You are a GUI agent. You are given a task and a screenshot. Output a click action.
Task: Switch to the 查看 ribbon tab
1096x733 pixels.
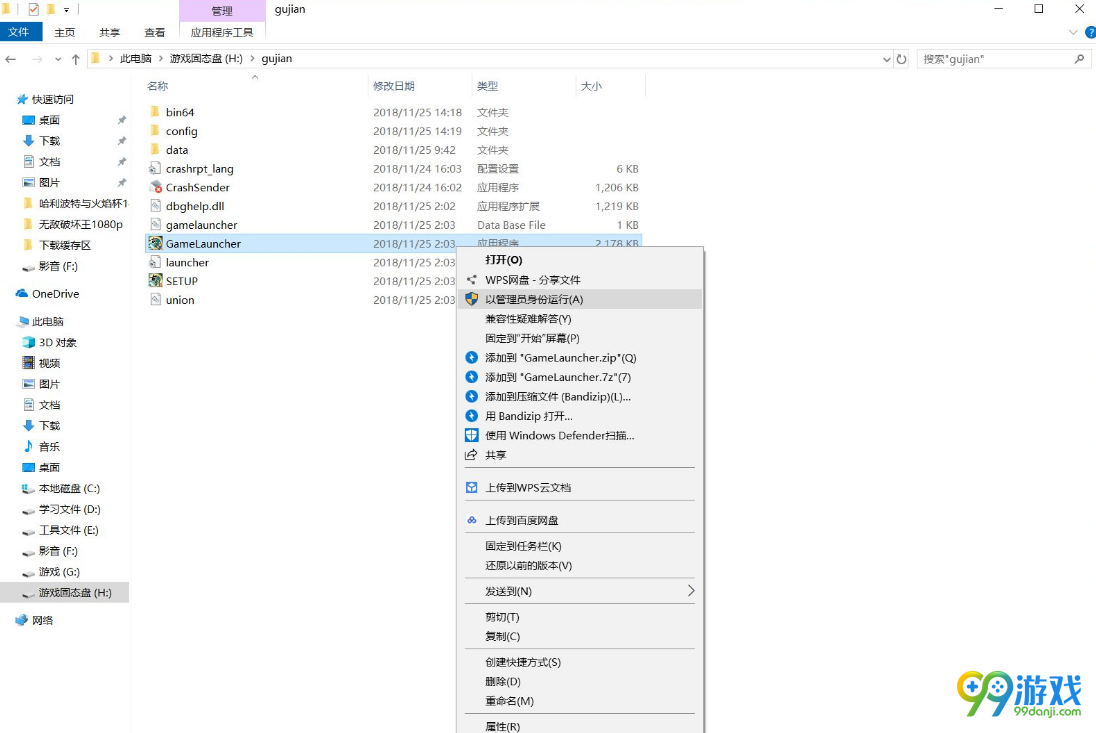click(154, 32)
